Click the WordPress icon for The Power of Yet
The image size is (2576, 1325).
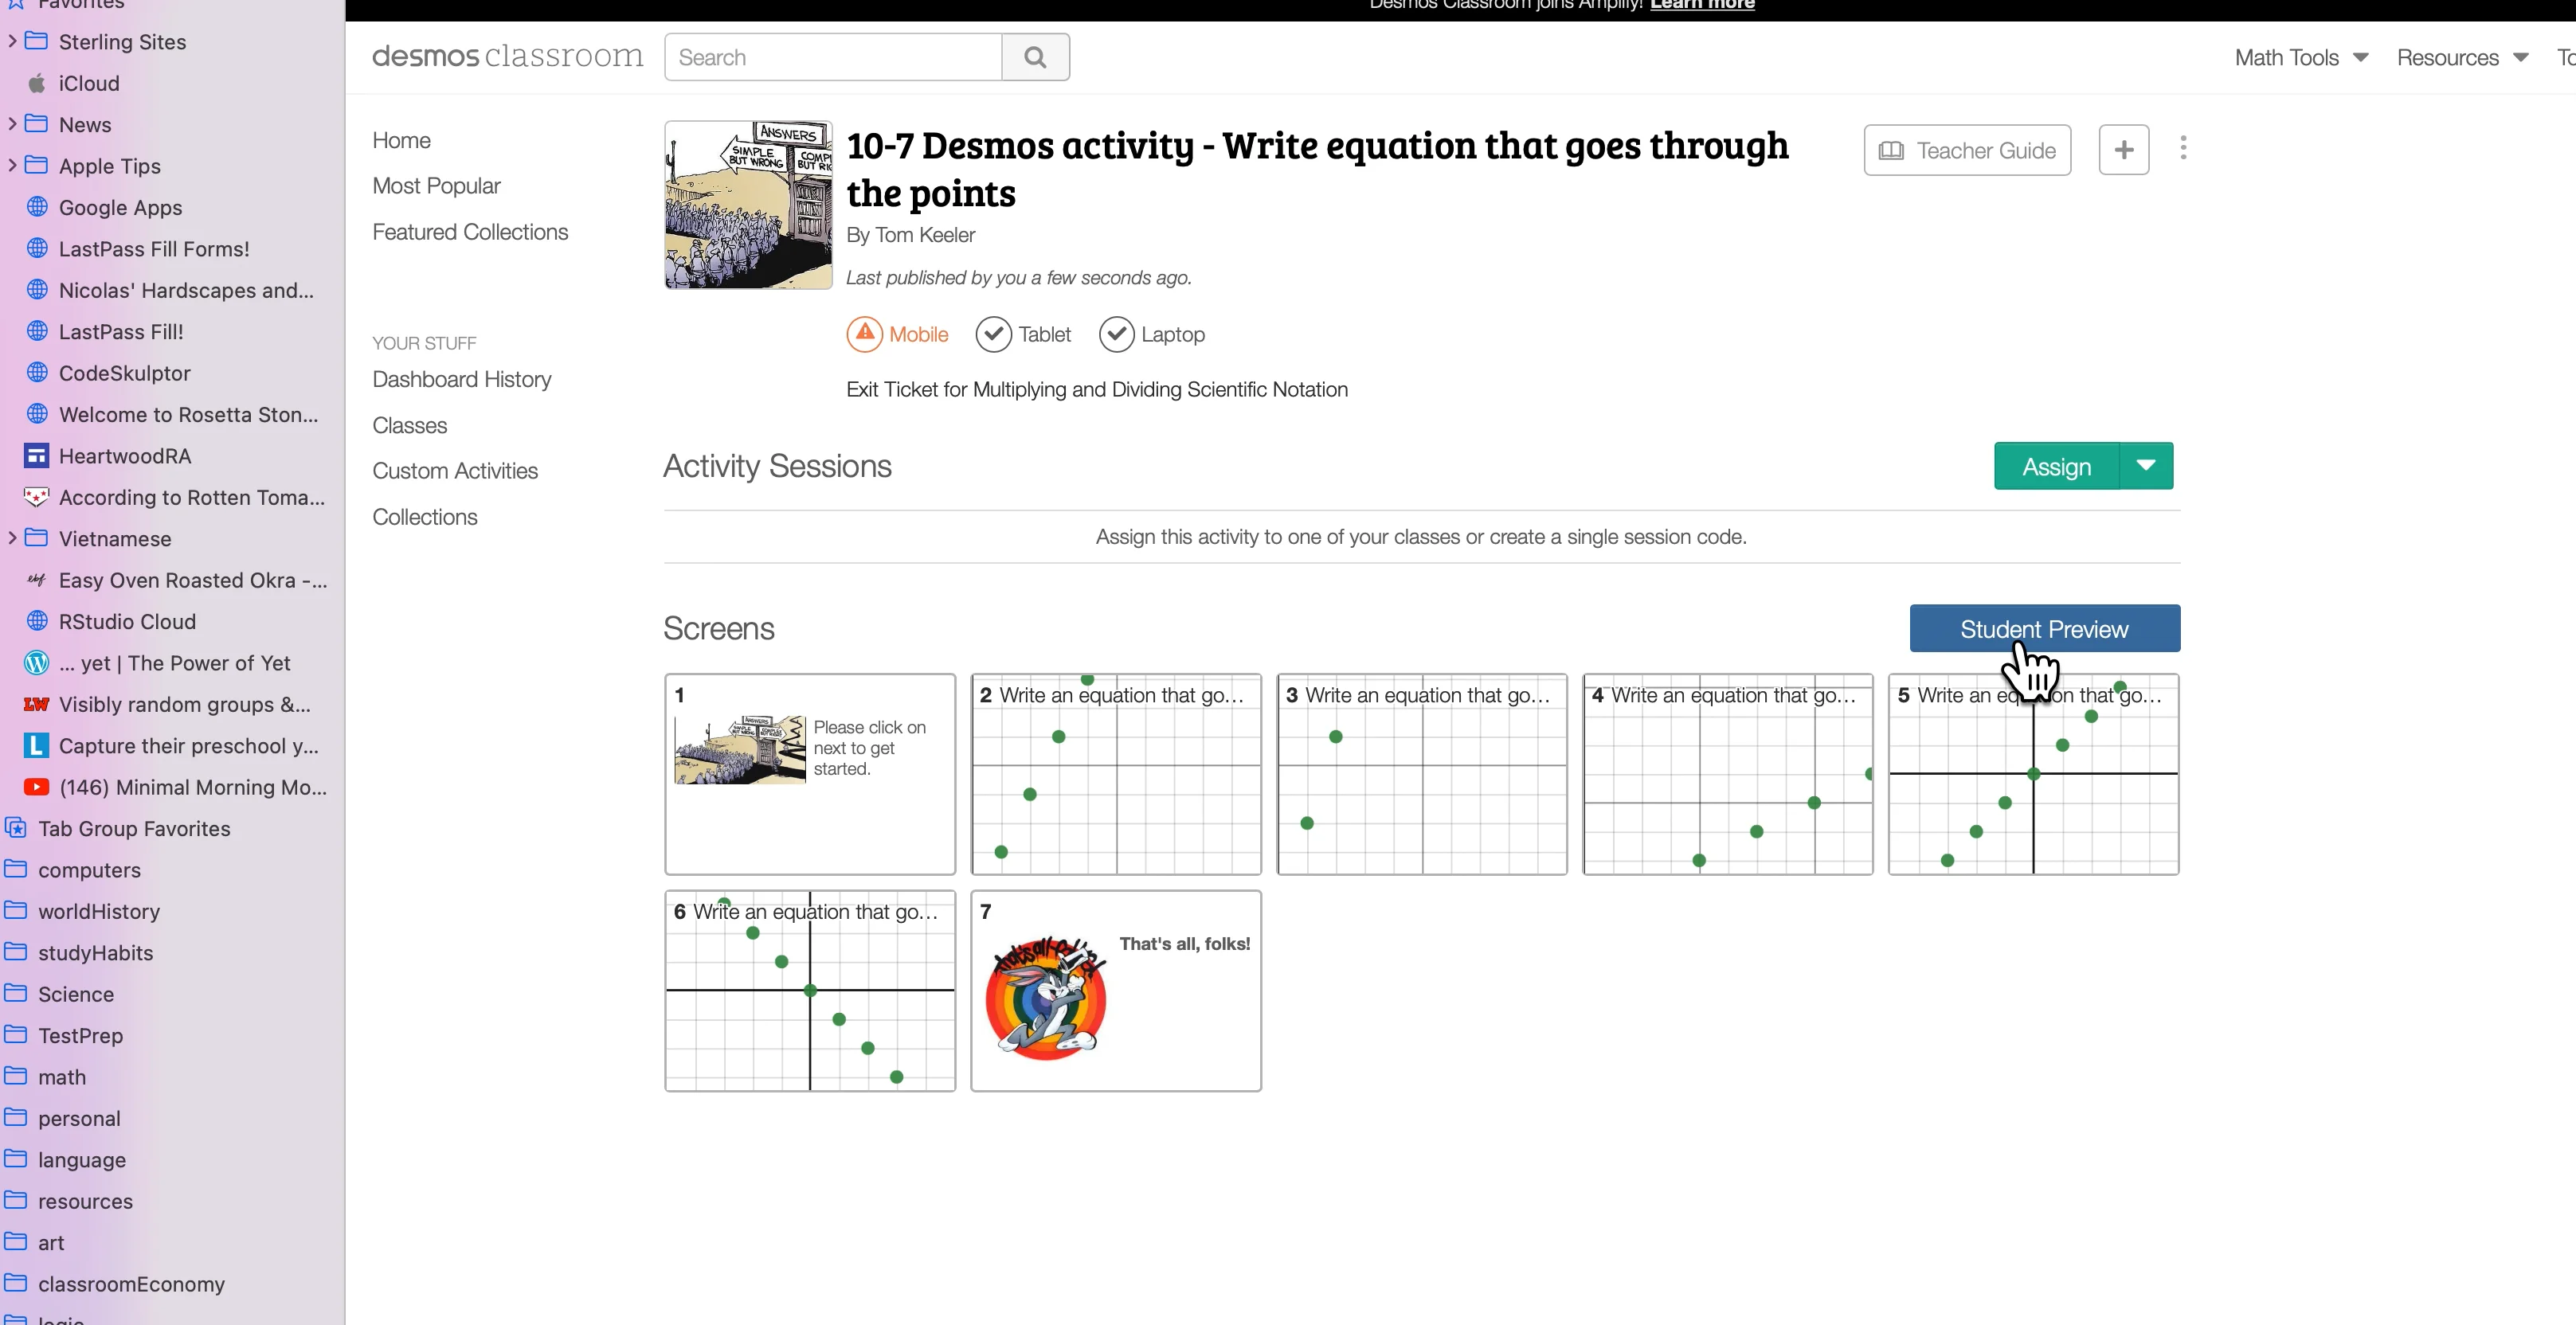point(36,662)
